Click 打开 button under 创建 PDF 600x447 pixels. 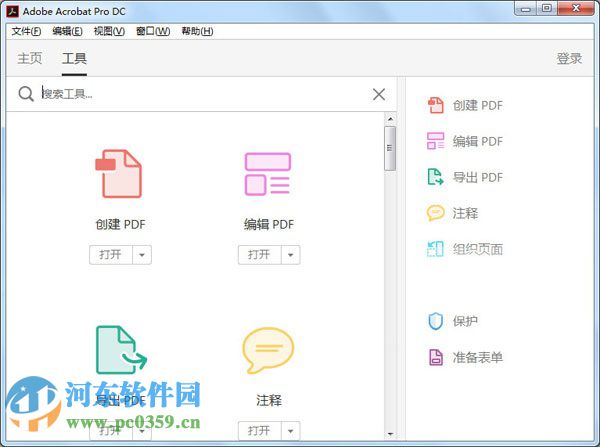click(x=111, y=255)
